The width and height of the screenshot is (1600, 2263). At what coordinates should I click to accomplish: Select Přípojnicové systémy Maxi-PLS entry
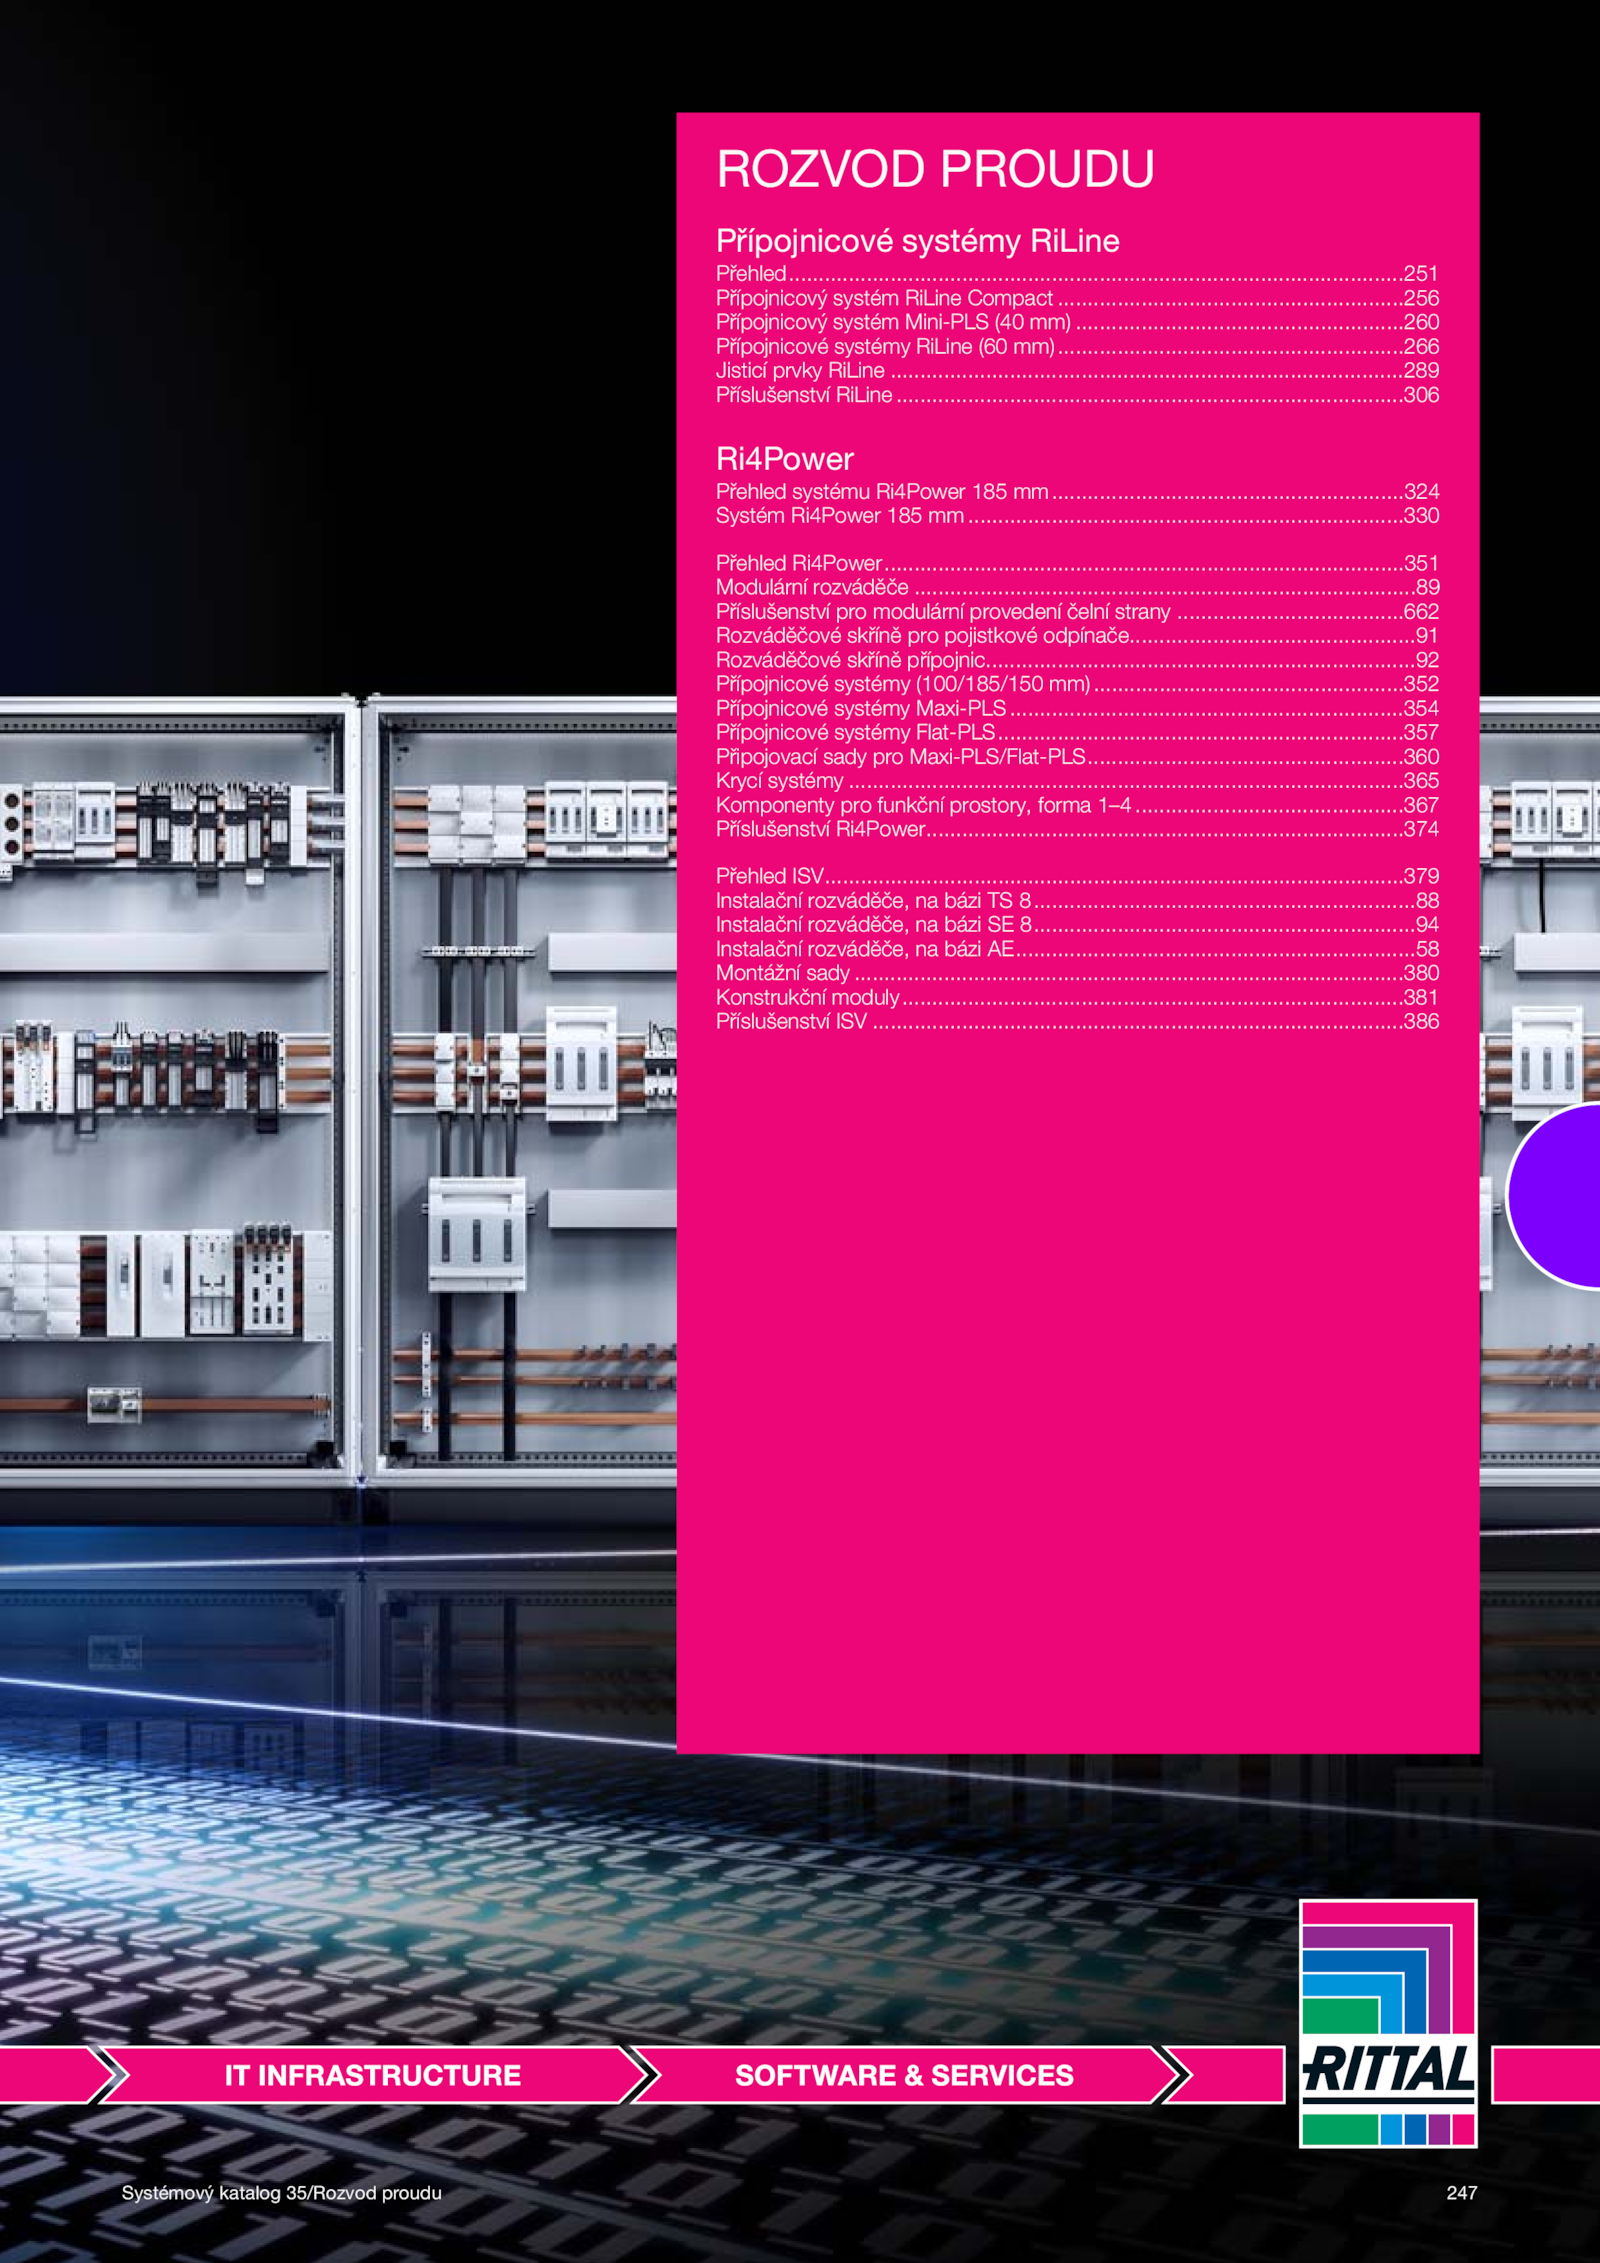[1077, 708]
